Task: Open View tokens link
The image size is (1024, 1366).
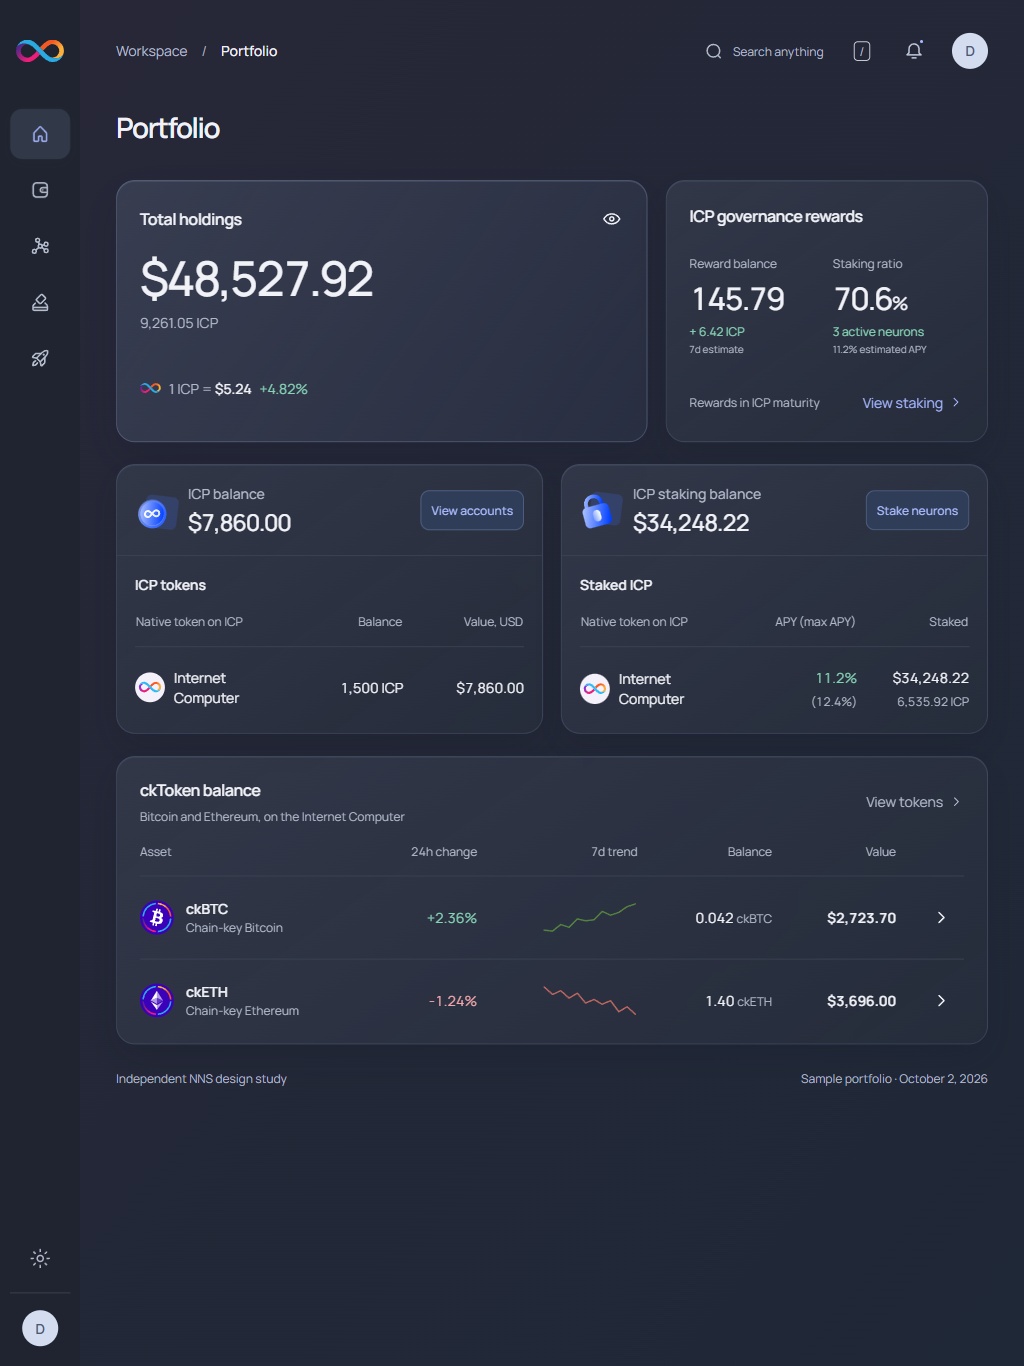Action: (904, 802)
